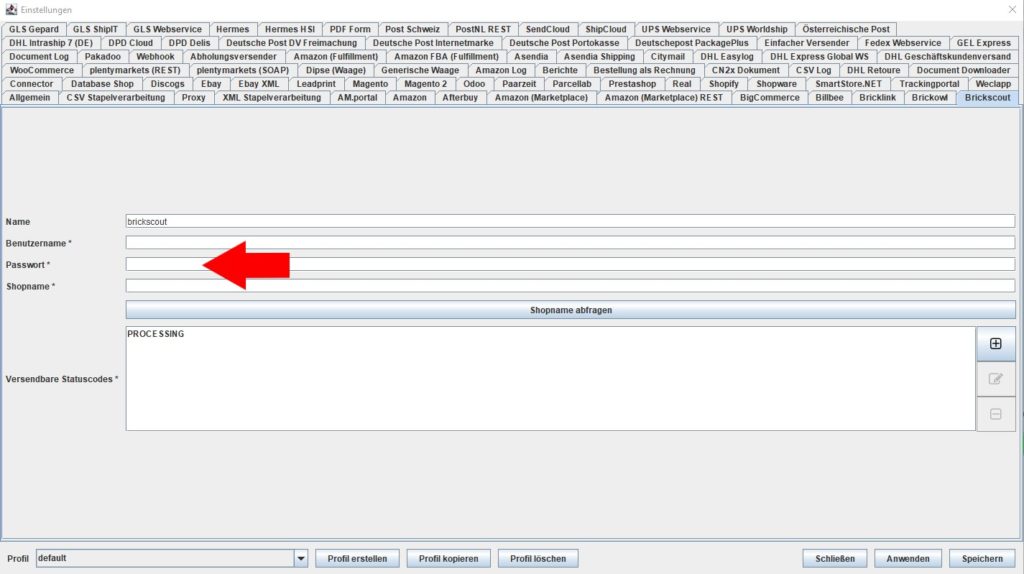Open the Österreichische Post tab
1024x574 pixels.
coord(846,29)
